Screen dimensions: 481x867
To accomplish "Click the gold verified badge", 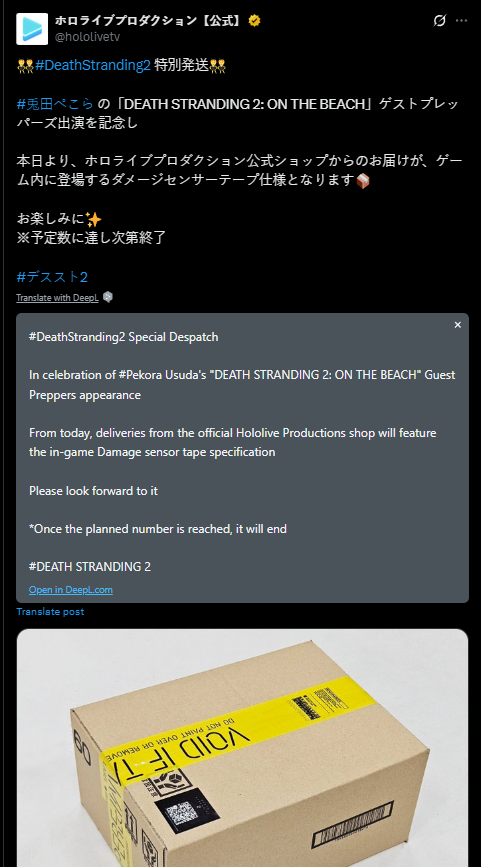I will (254, 21).
